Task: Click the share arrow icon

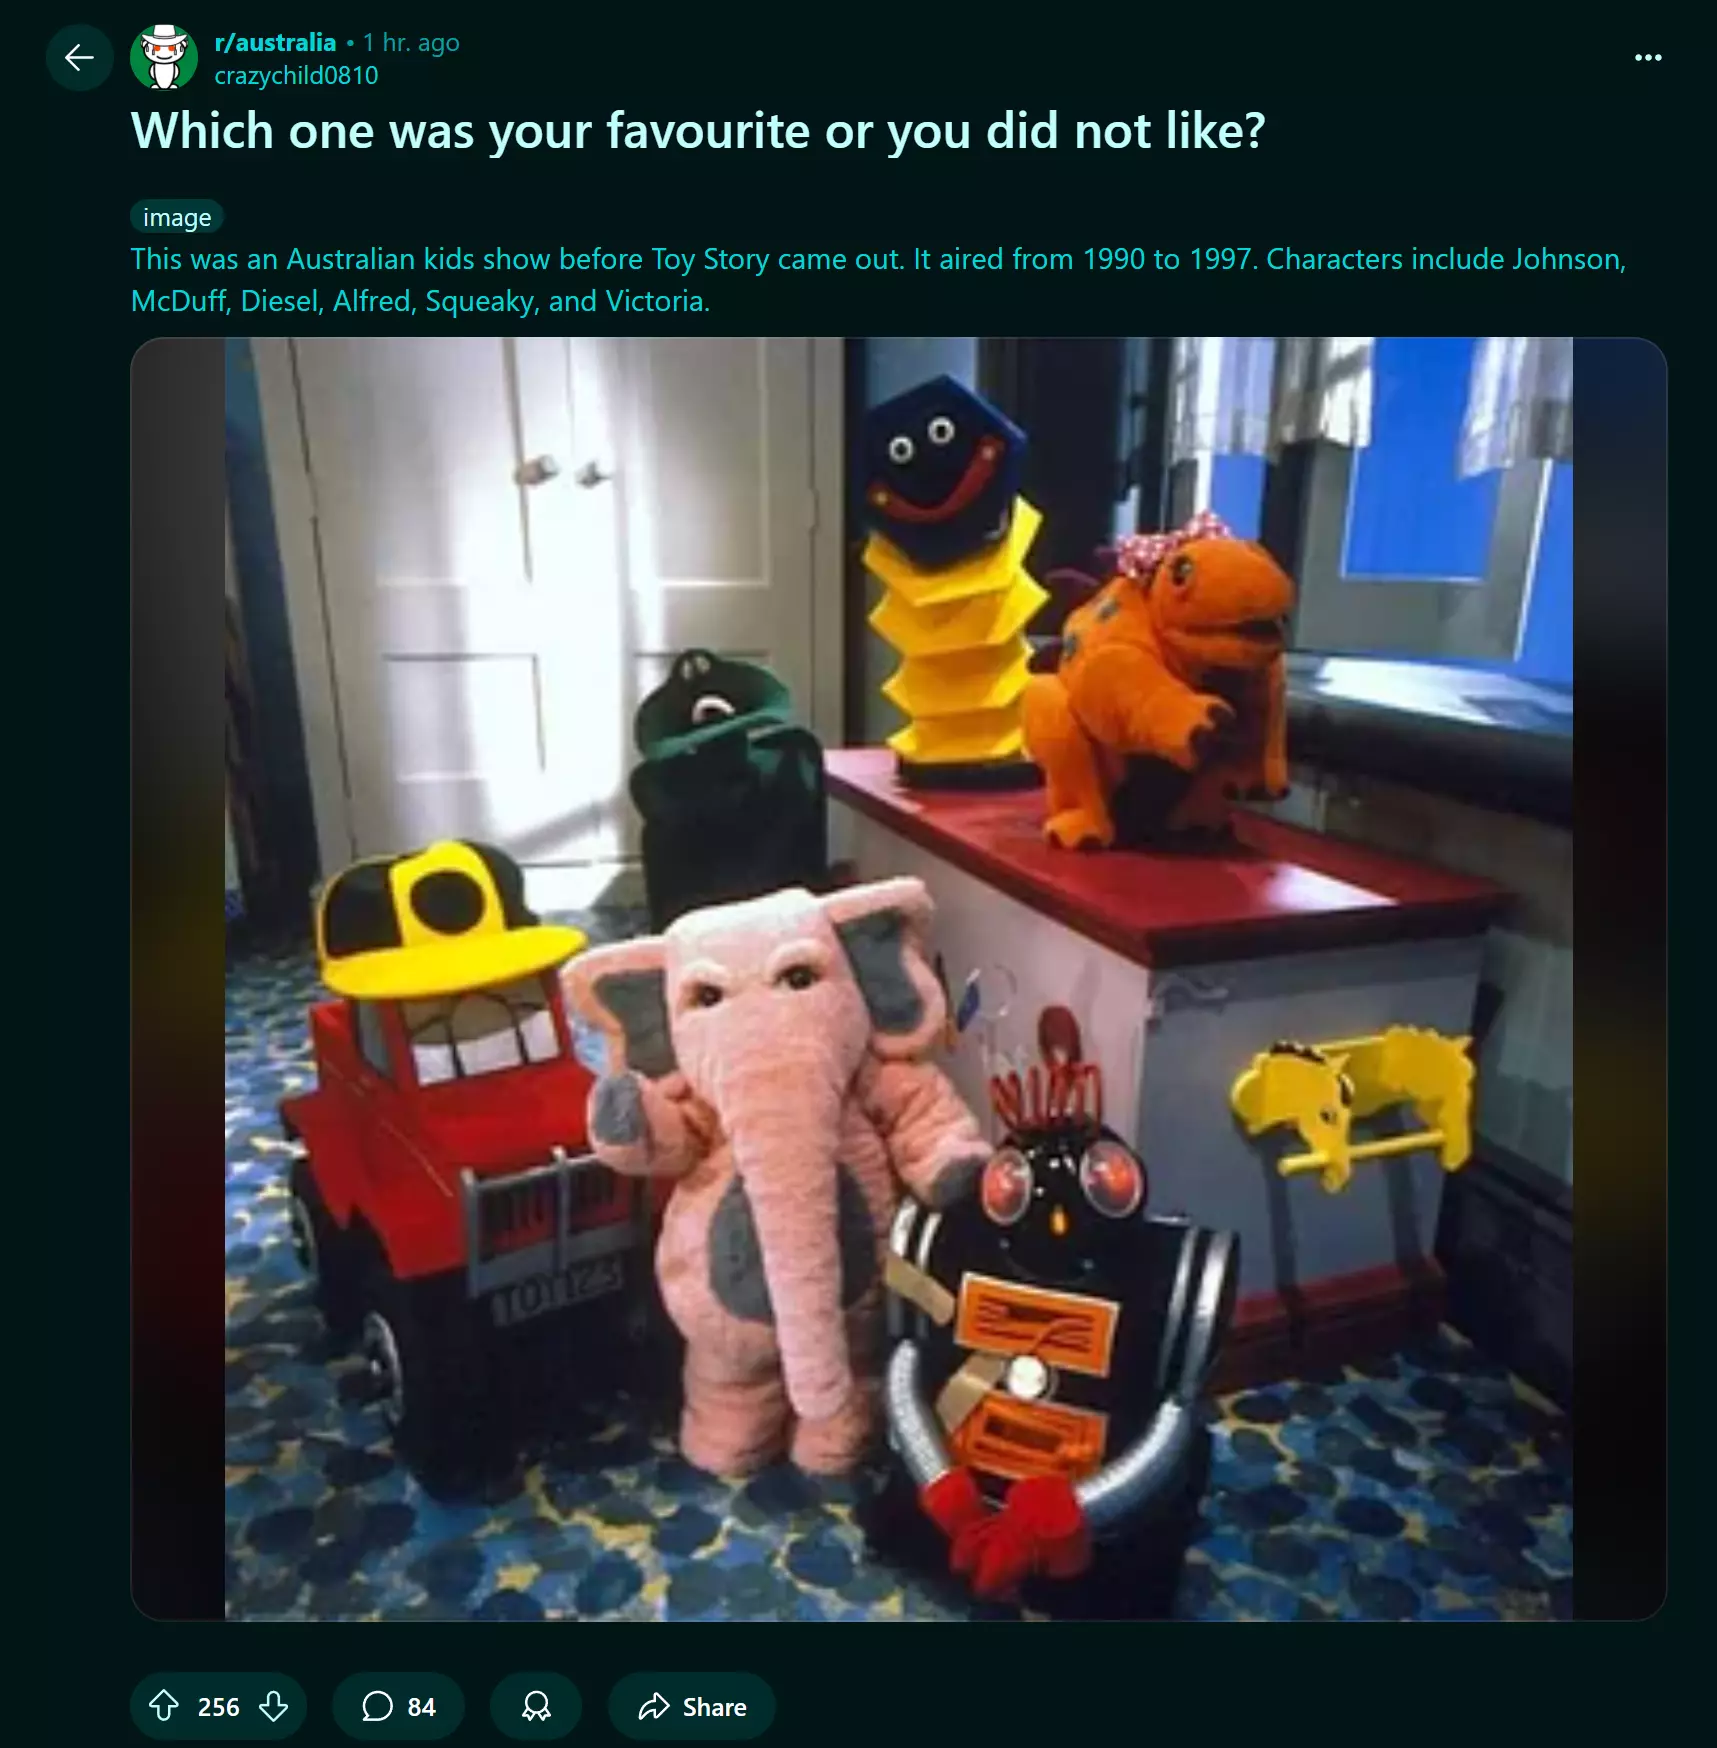Action: click(x=654, y=1706)
